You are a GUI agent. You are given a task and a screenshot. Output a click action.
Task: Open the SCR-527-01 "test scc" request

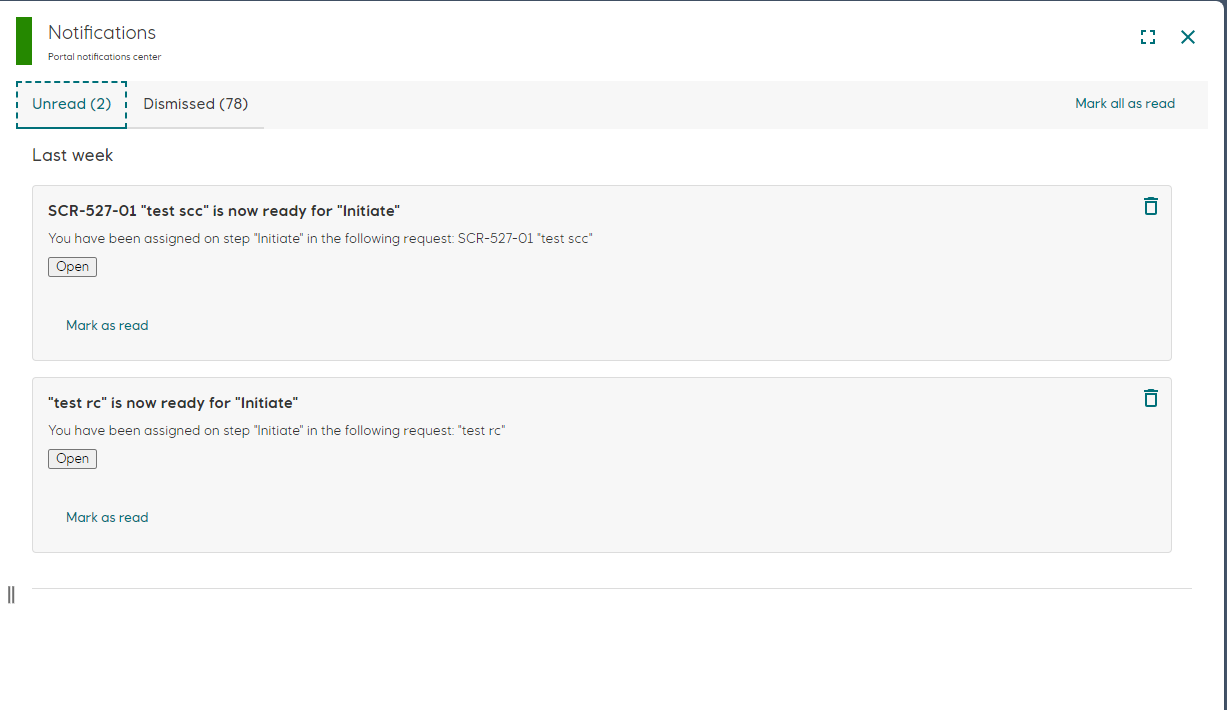72,266
